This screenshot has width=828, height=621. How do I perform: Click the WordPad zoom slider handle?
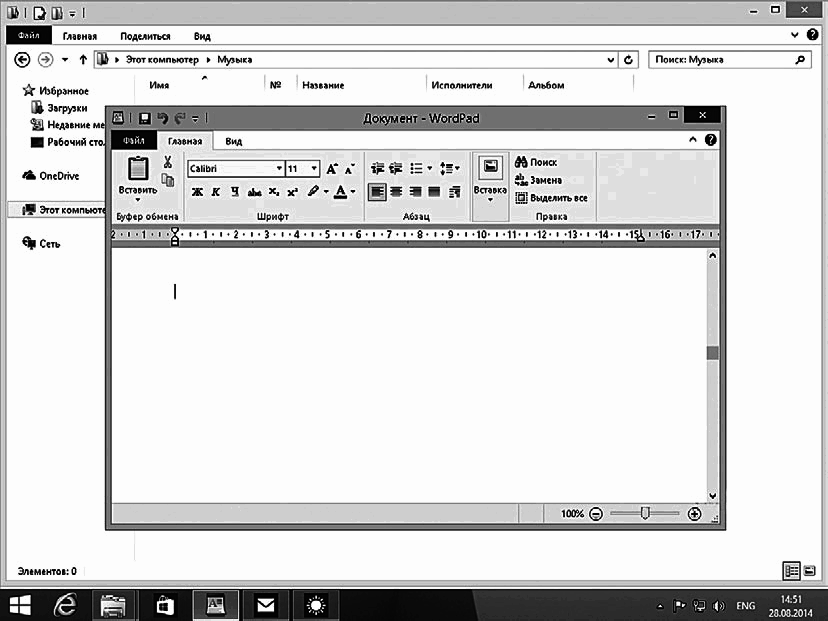coord(645,513)
